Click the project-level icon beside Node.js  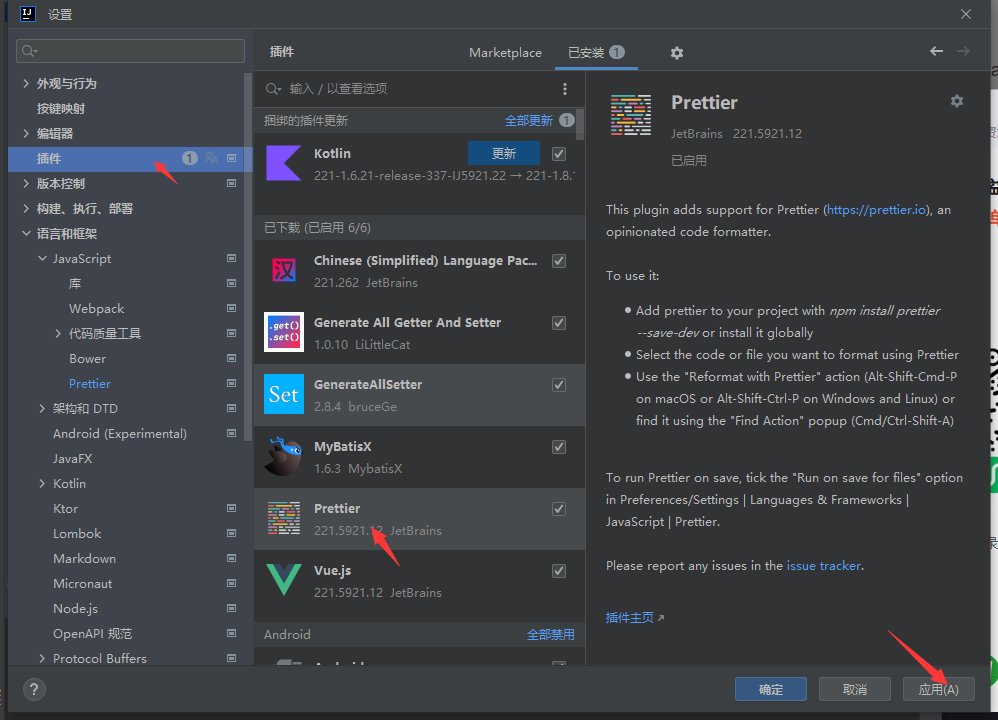[232, 609]
